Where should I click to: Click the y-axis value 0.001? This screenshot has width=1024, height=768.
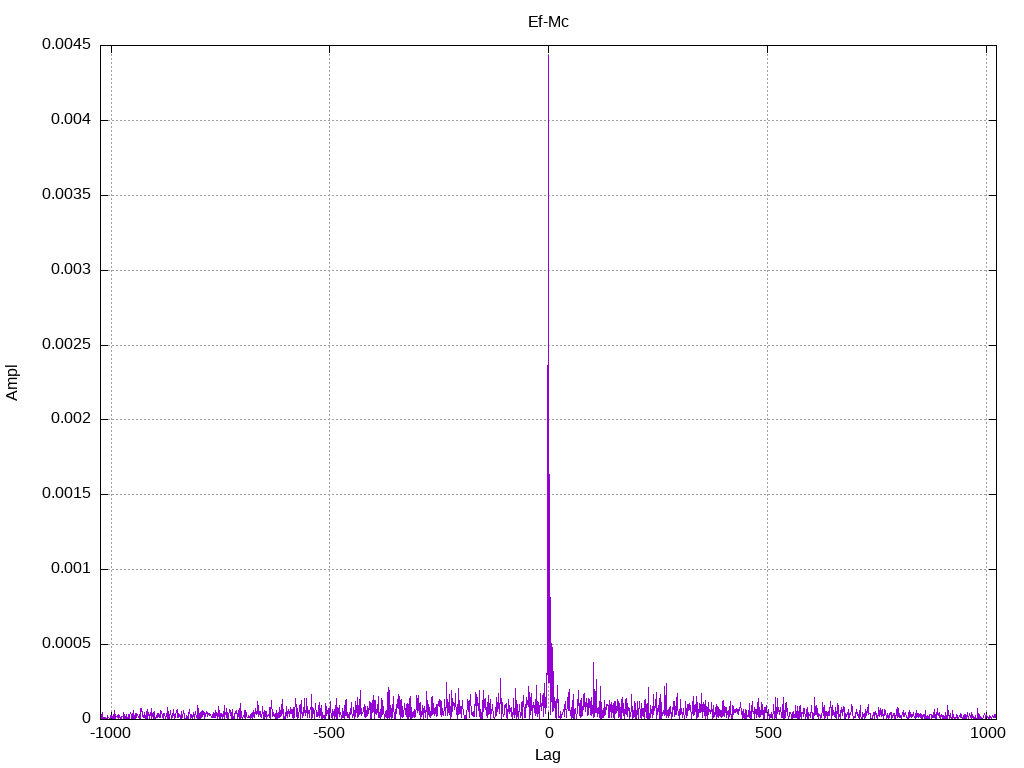tap(71, 568)
